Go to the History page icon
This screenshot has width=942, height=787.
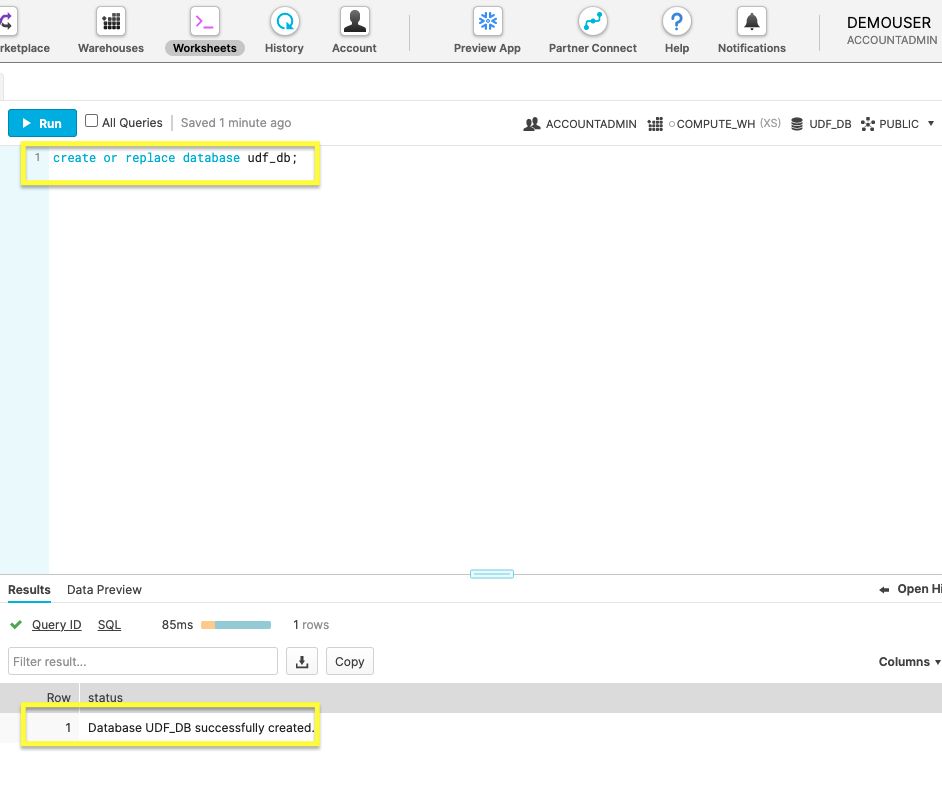click(x=284, y=22)
